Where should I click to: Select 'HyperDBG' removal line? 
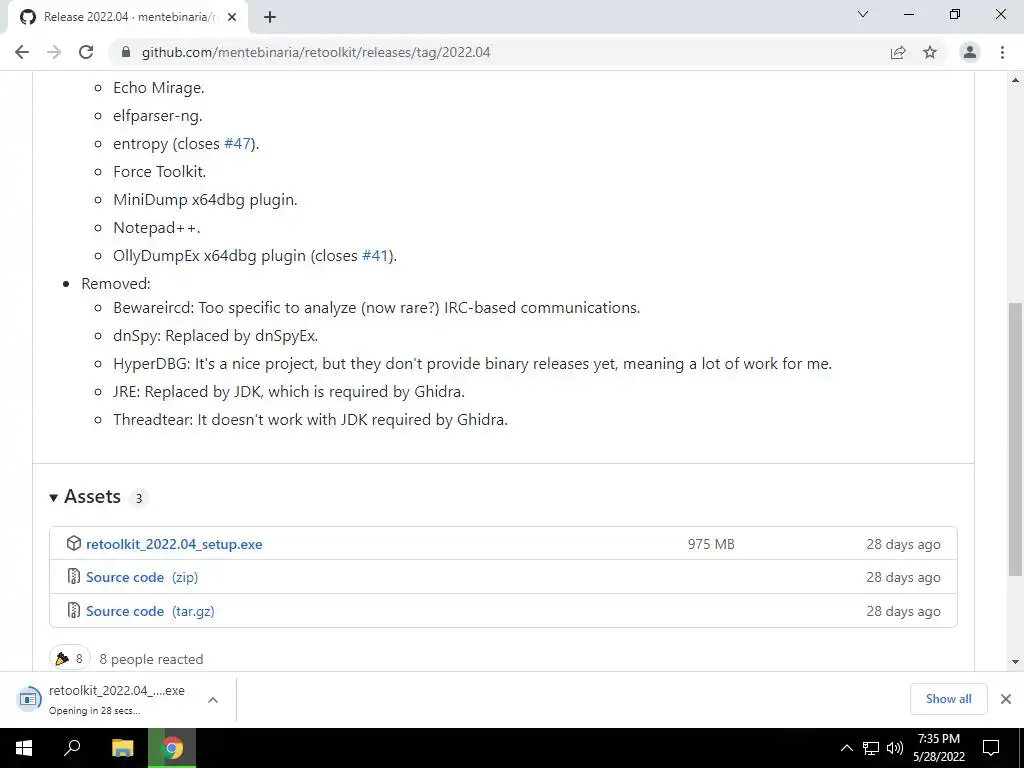pos(472,364)
